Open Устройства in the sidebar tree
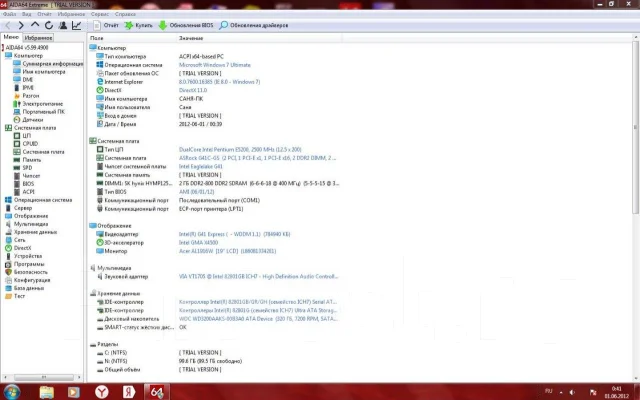This screenshot has height=400, width=640. point(28,256)
